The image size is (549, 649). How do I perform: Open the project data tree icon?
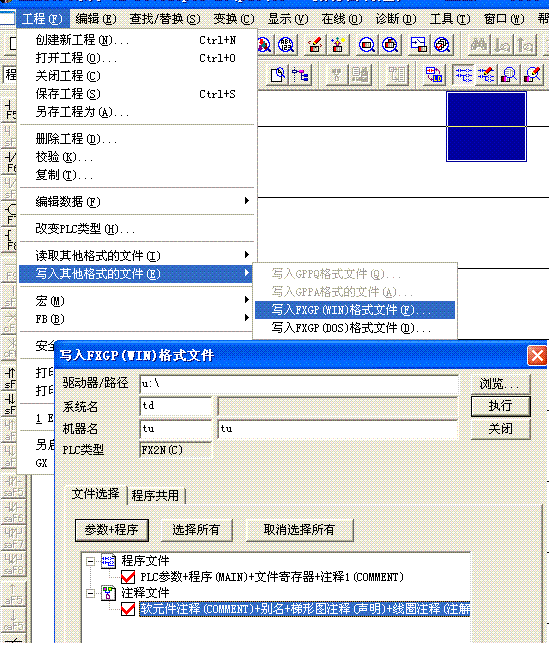300,75
